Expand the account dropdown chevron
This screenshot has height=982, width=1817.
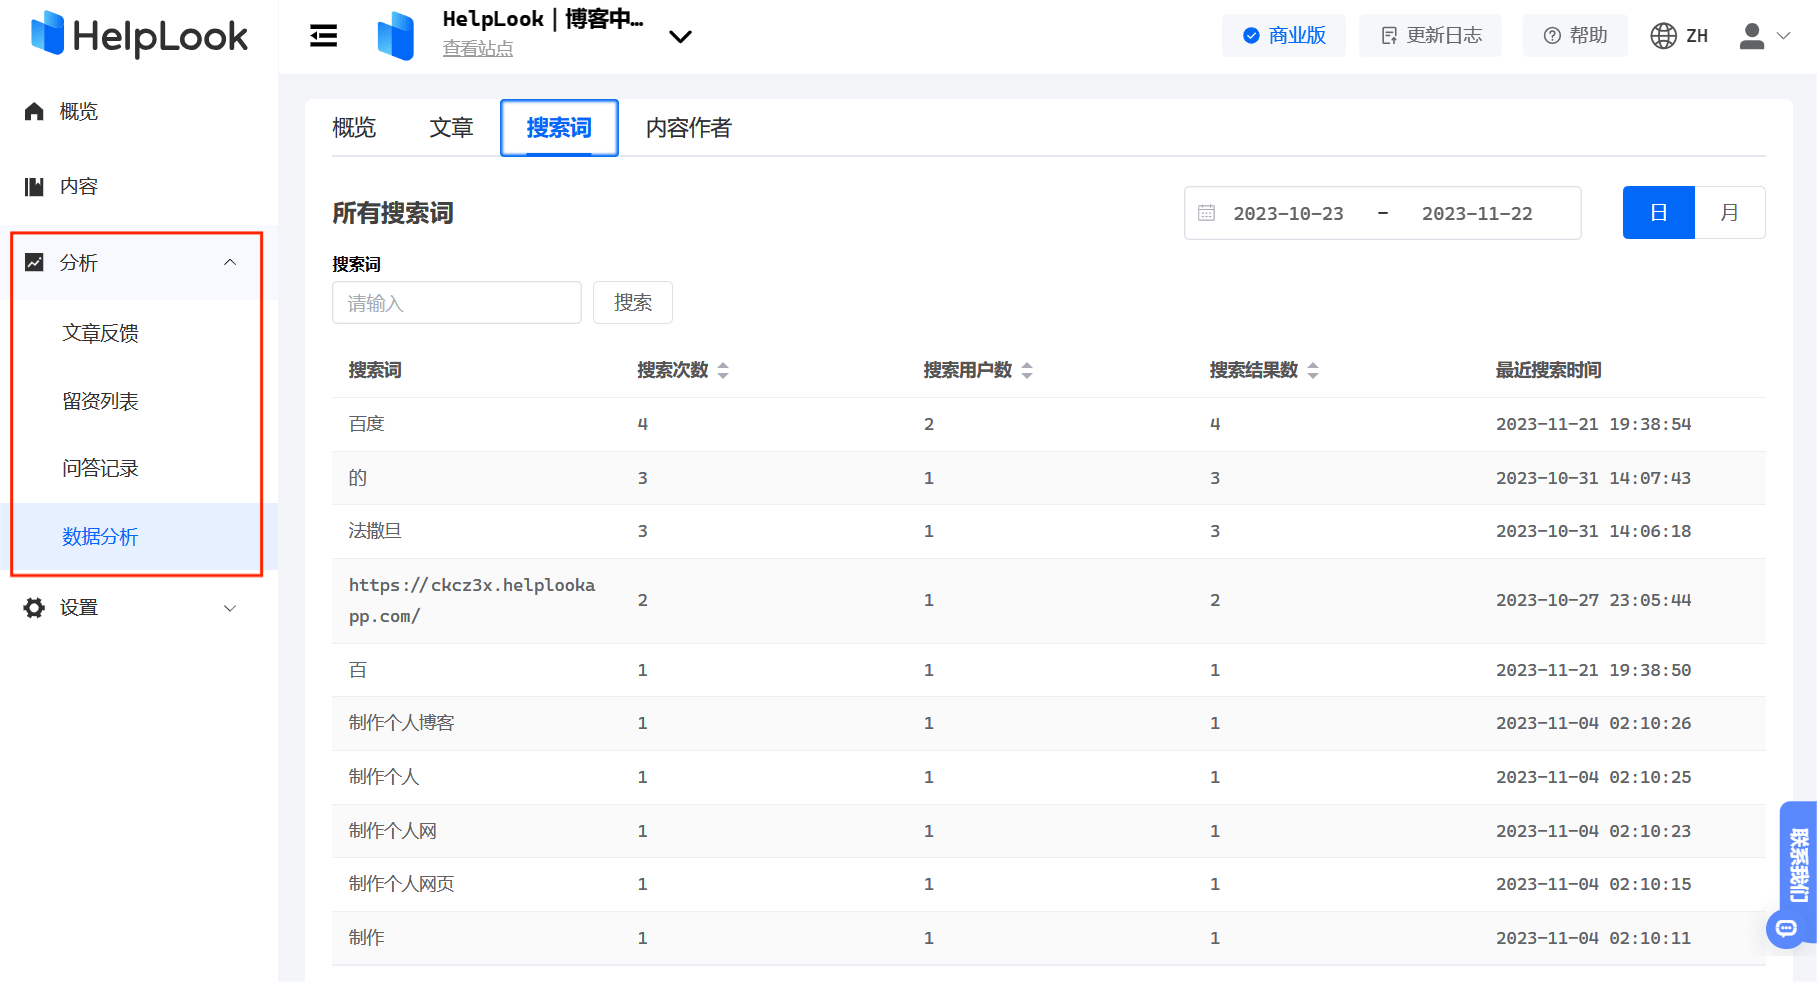[x=1783, y=36]
